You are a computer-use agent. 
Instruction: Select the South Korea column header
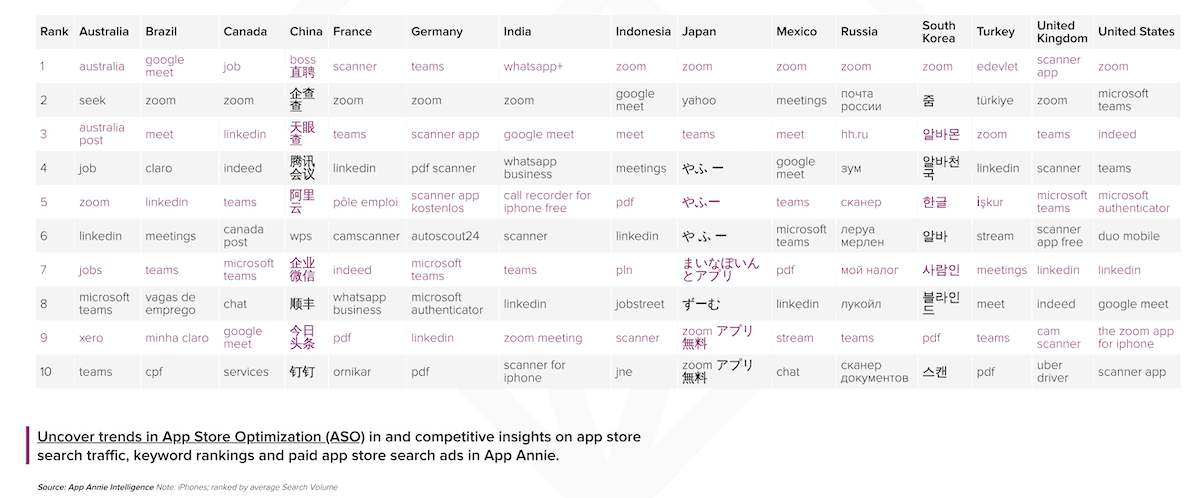pos(939,32)
